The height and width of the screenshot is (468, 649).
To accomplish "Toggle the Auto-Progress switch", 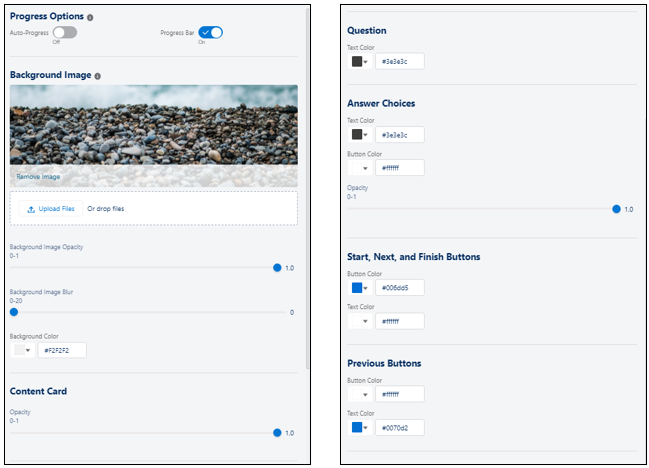I will [65, 32].
